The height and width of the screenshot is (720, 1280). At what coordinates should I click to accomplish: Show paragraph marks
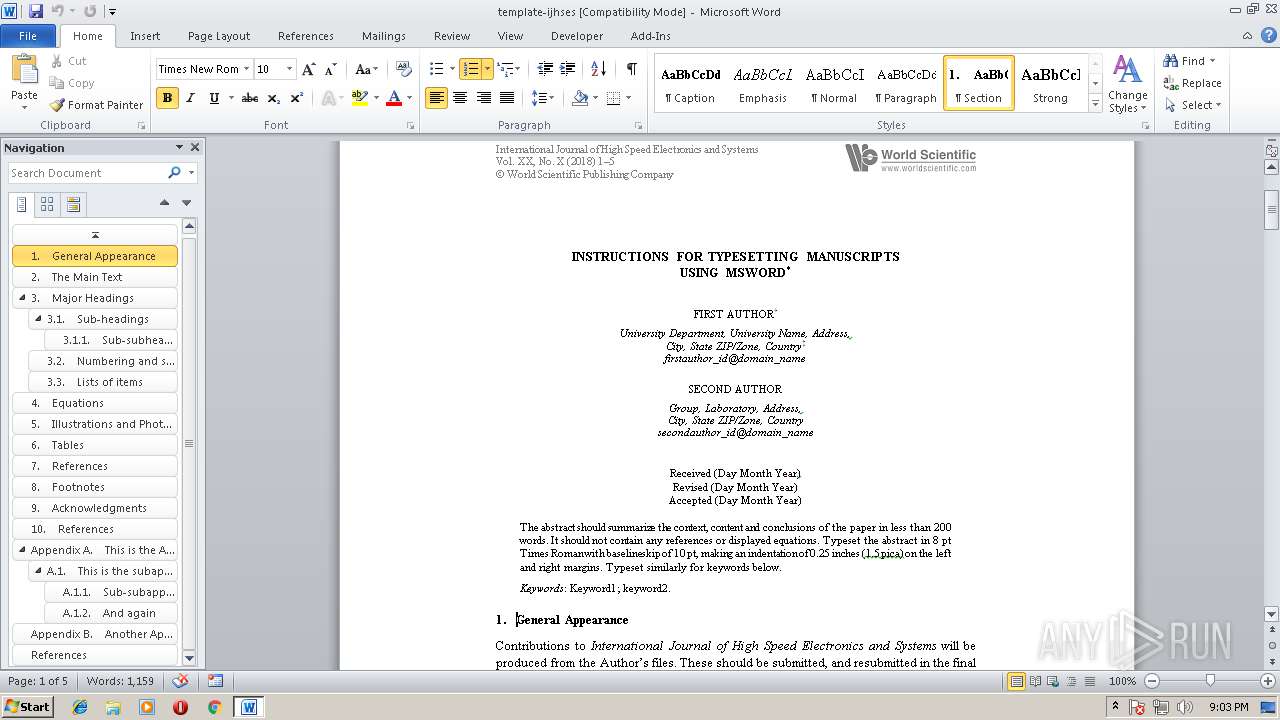[x=631, y=69]
